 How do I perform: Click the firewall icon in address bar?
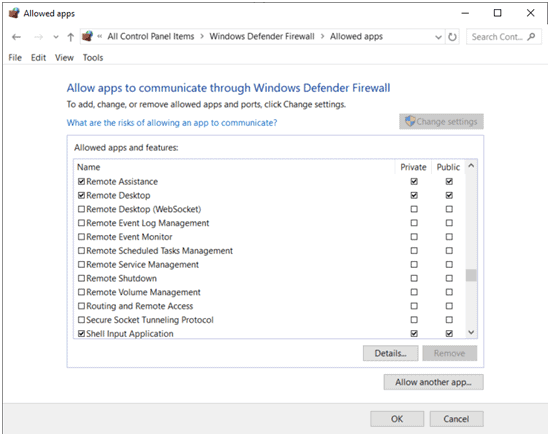coord(87,36)
